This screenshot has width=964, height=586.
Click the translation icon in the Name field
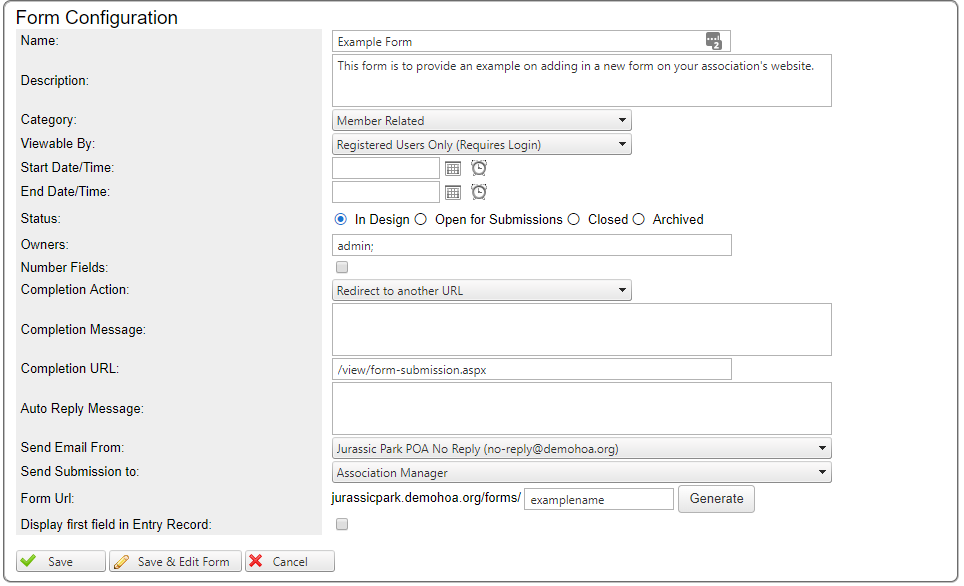(714, 40)
